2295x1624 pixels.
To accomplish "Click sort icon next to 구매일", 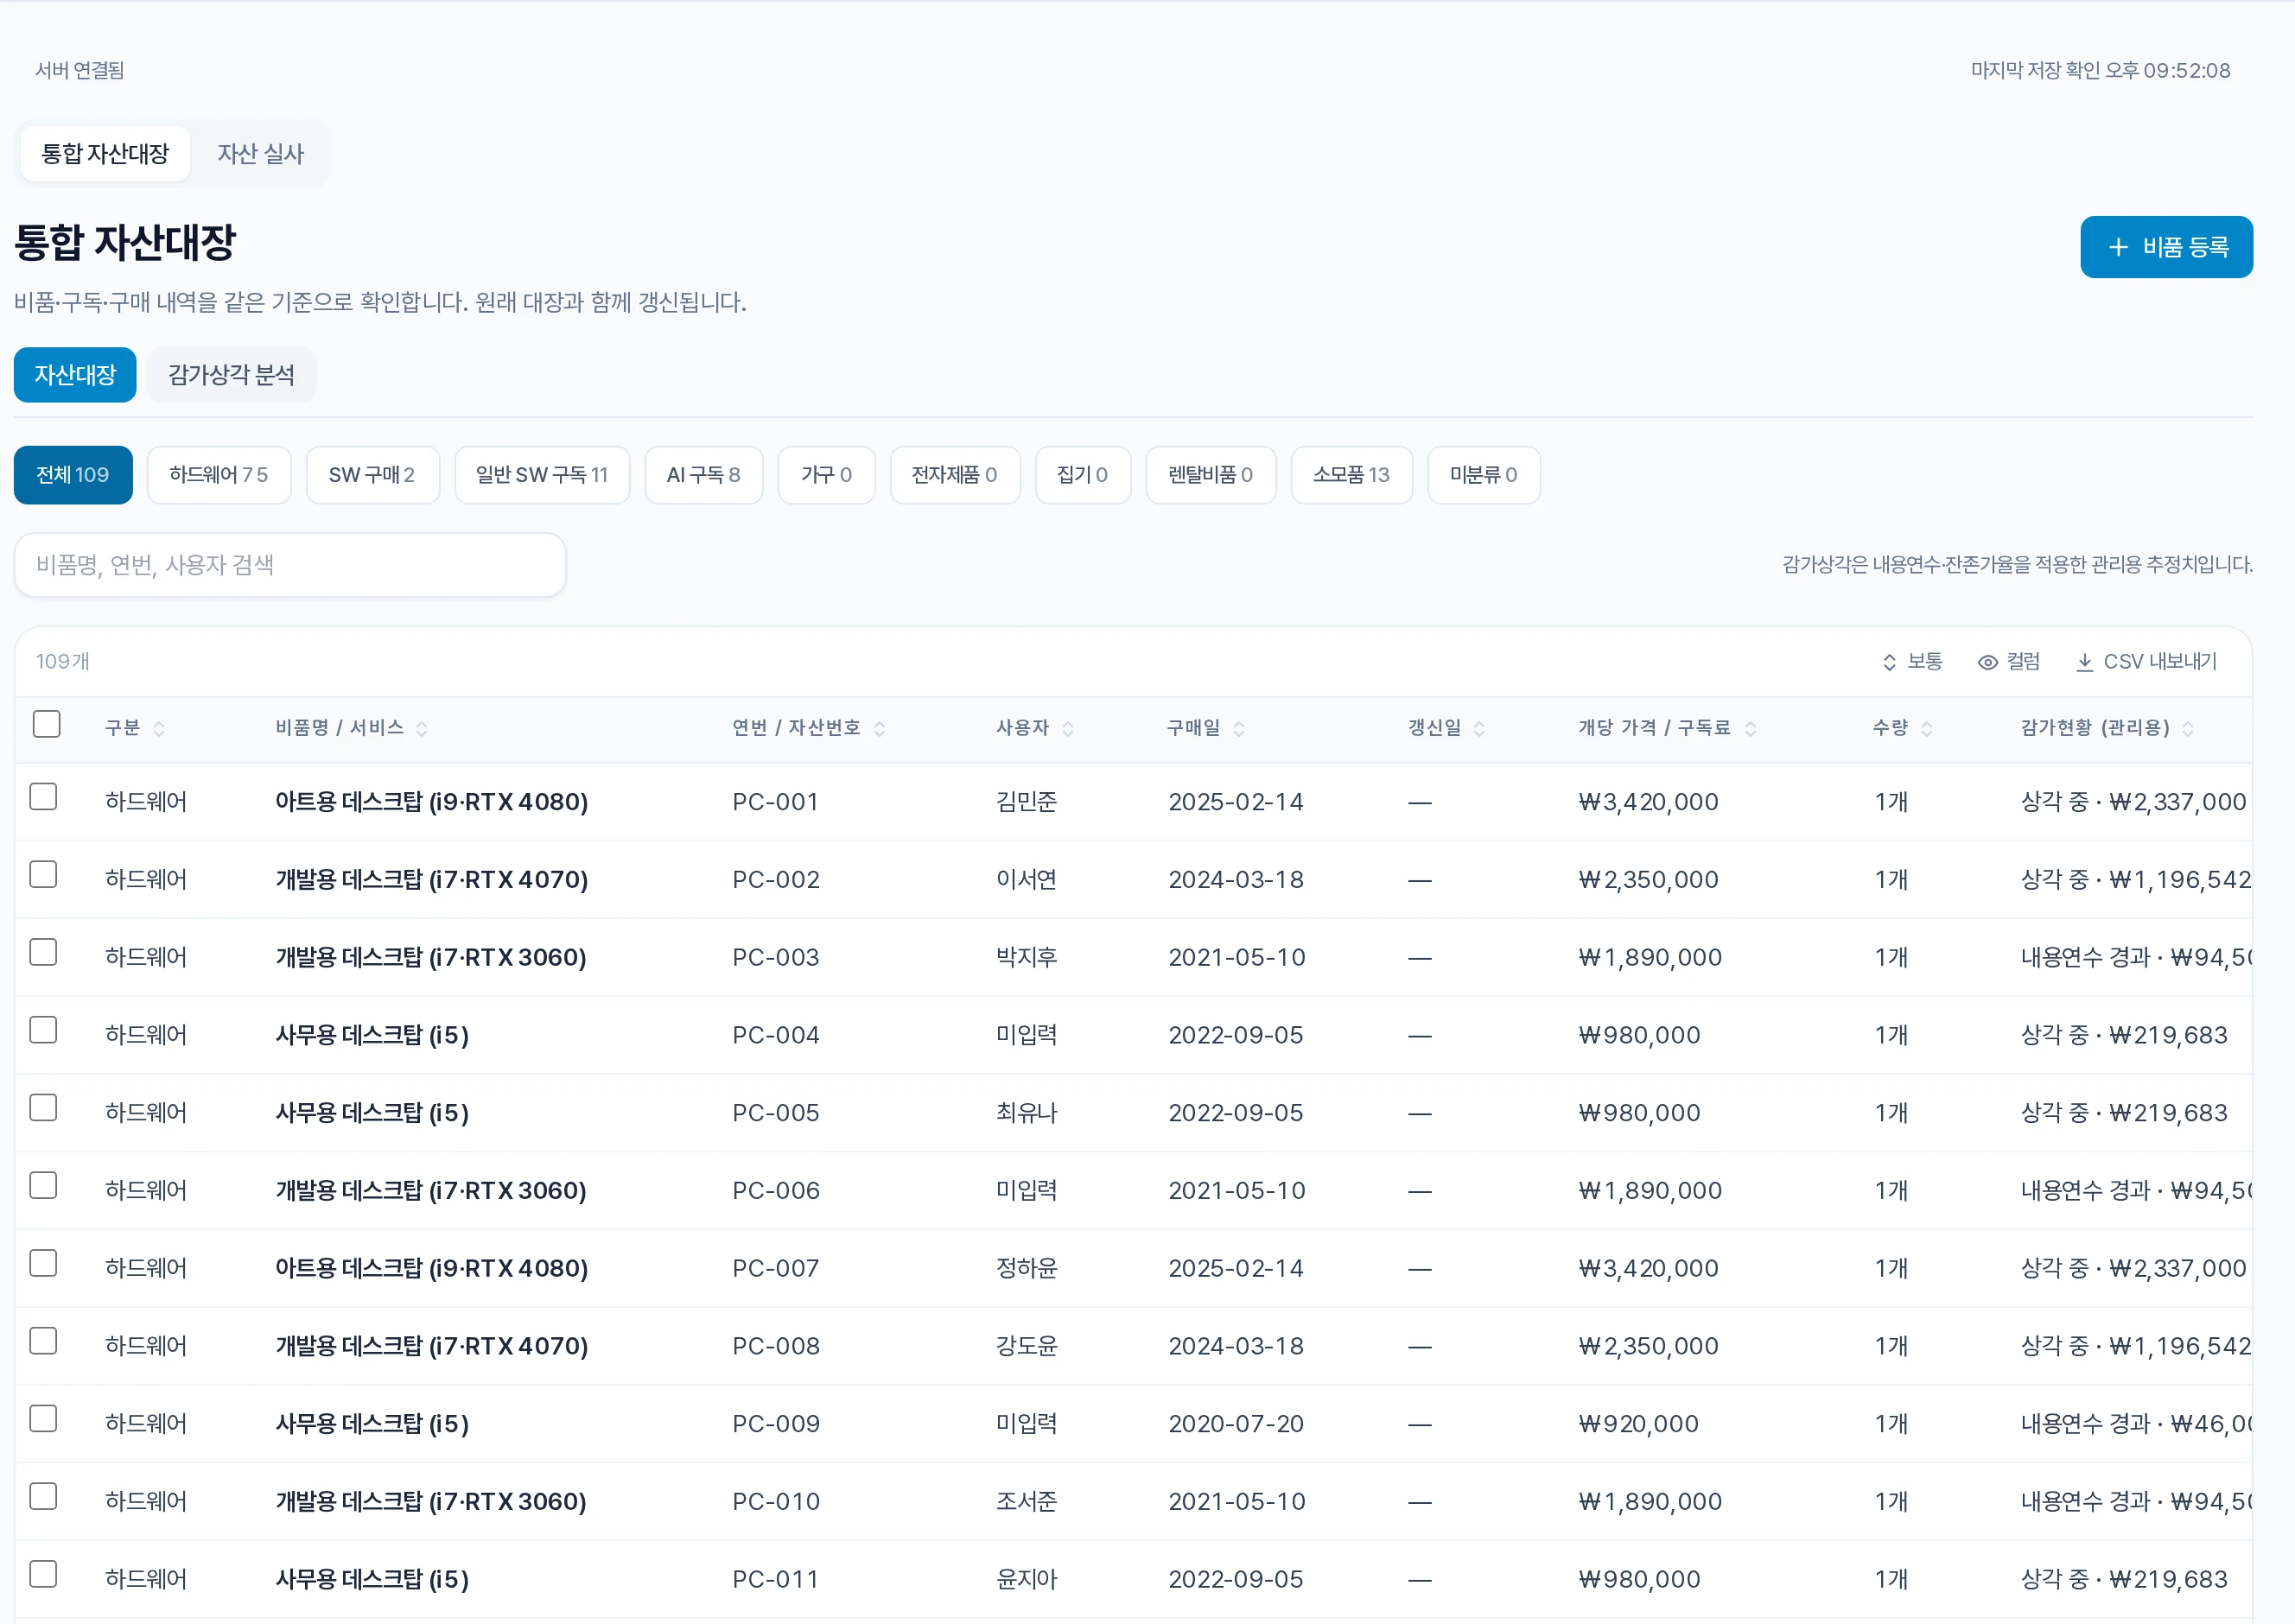I will coord(1239,729).
